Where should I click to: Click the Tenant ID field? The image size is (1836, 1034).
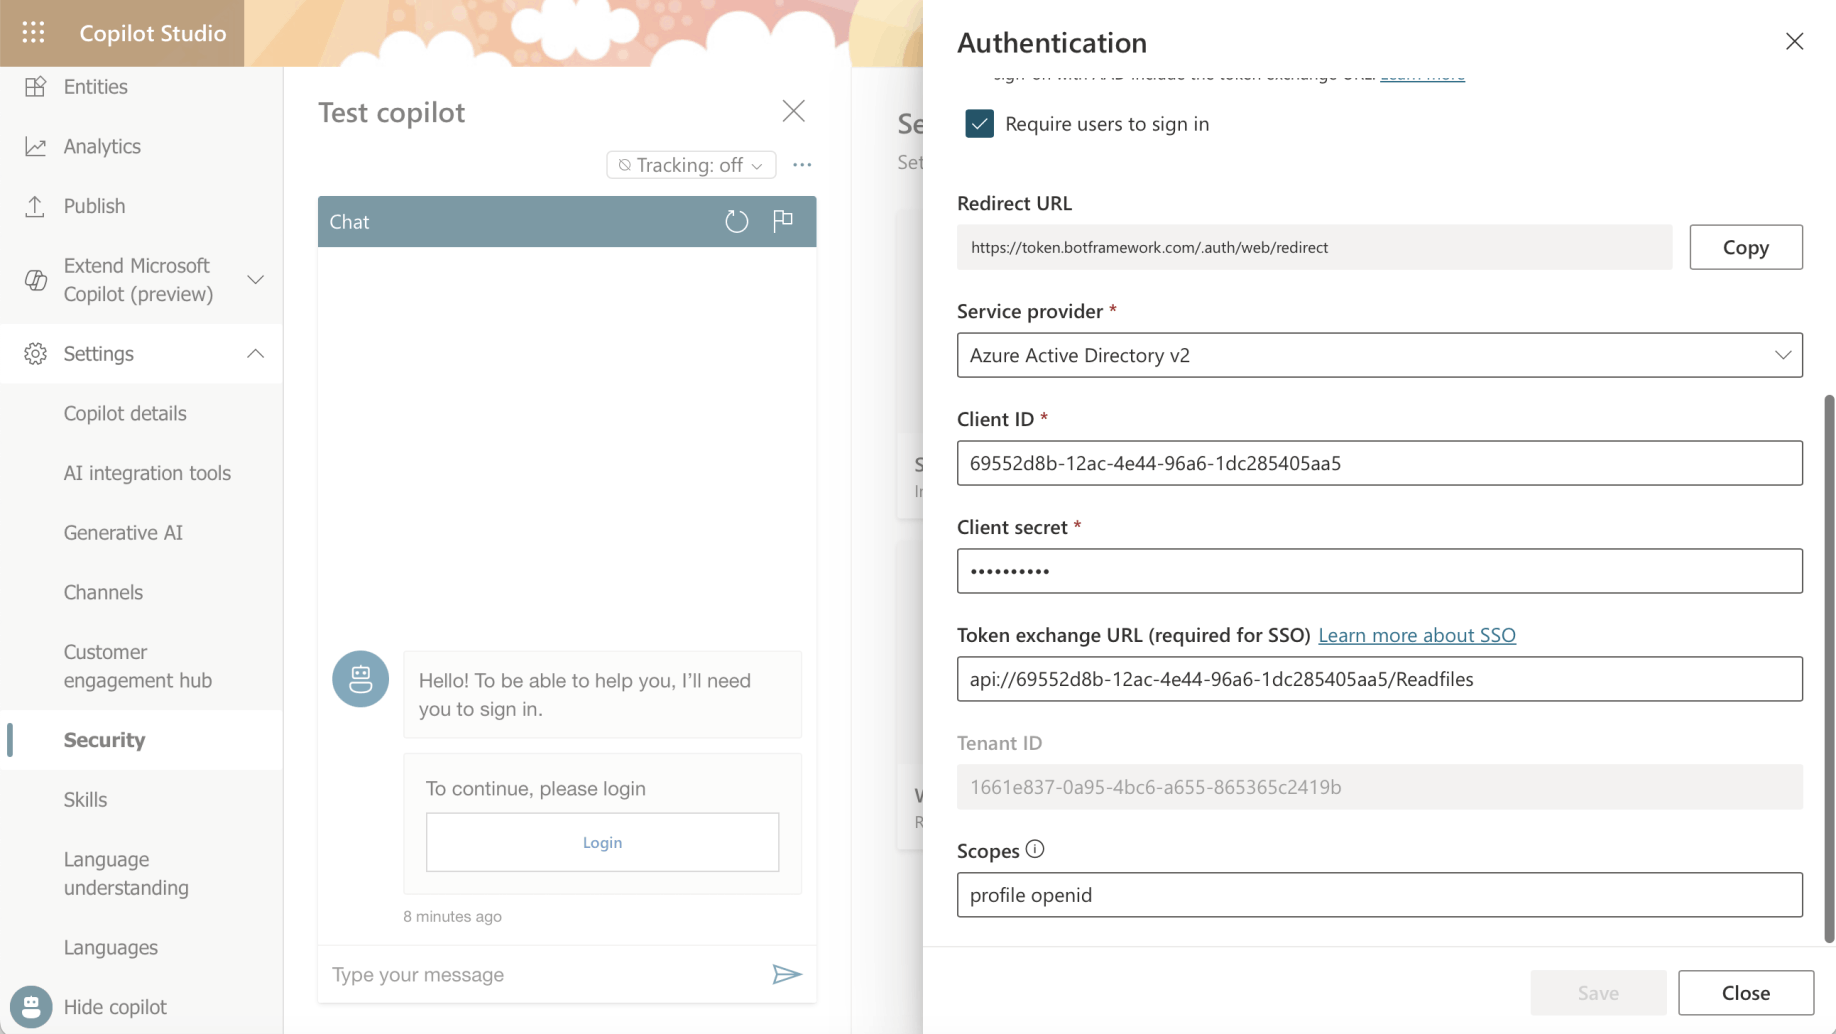(x=1379, y=787)
